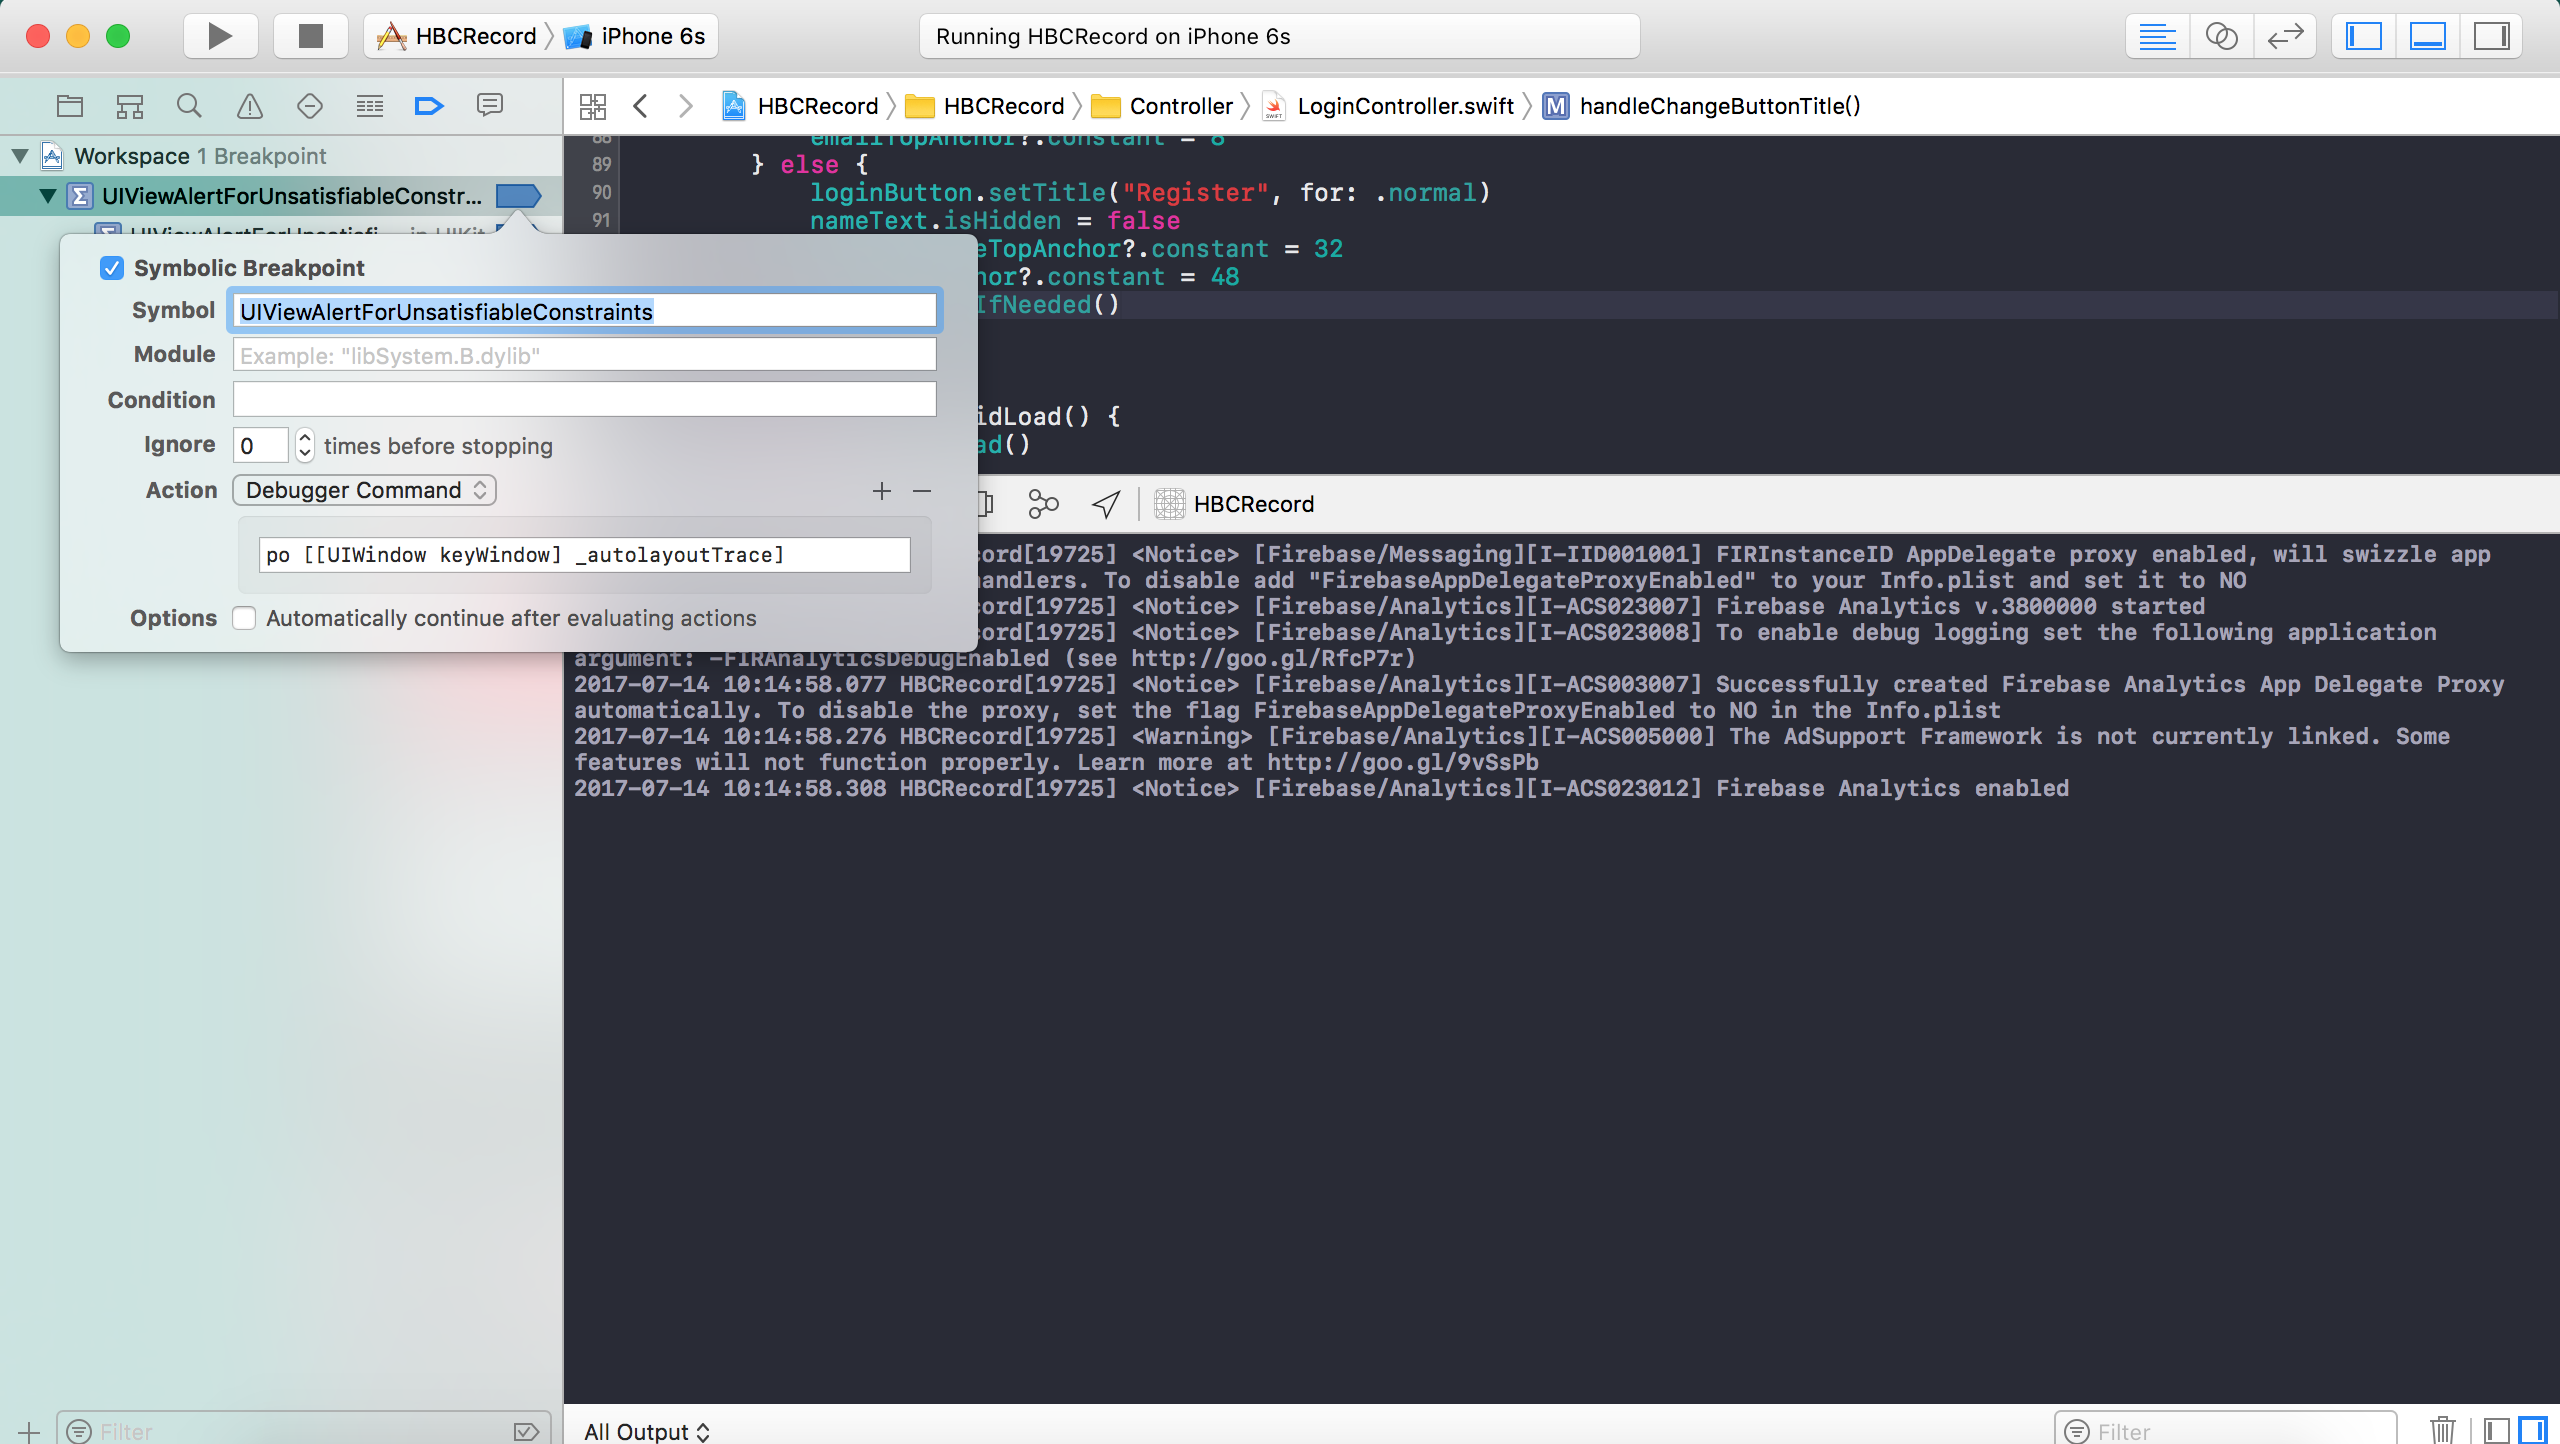Image resolution: width=2560 pixels, height=1444 pixels.
Task: Click the Simulate Location arrow icon
Action: point(1106,504)
